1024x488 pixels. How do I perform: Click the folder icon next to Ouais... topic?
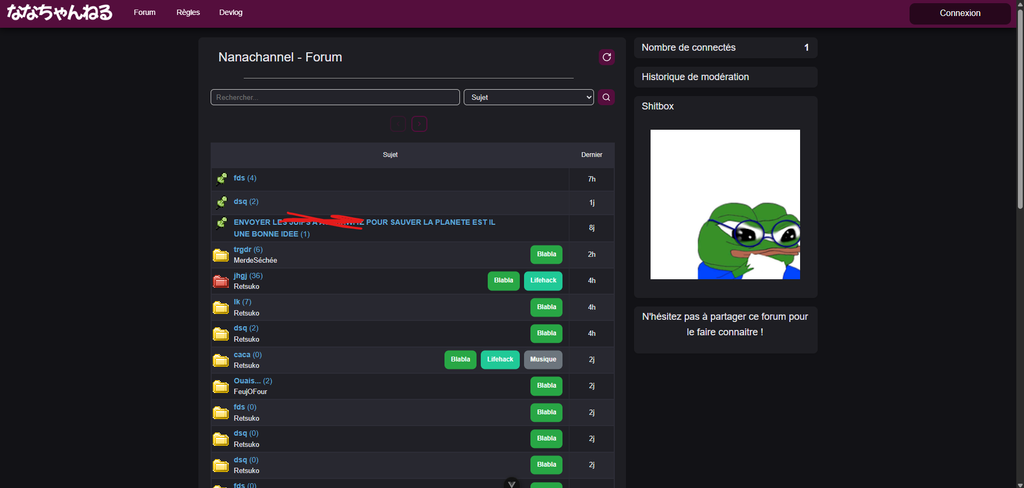(x=221, y=386)
